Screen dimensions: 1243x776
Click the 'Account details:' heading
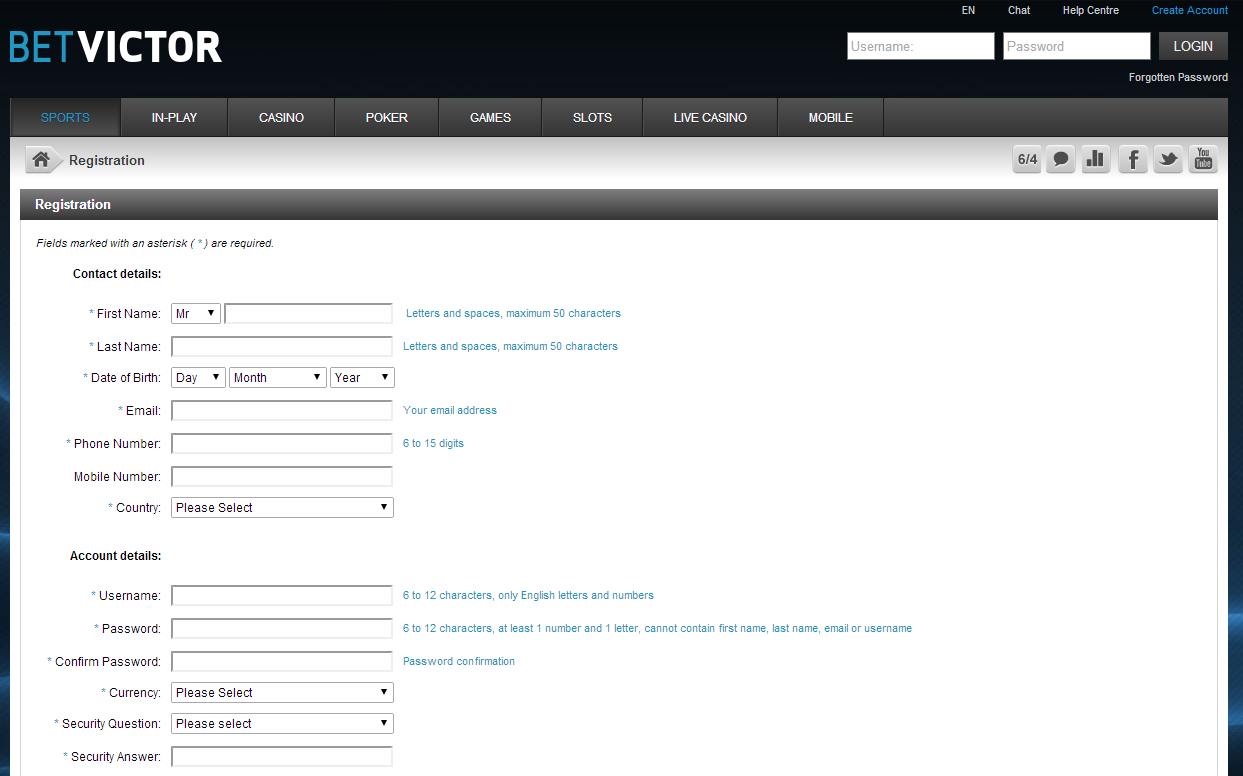tap(116, 556)
